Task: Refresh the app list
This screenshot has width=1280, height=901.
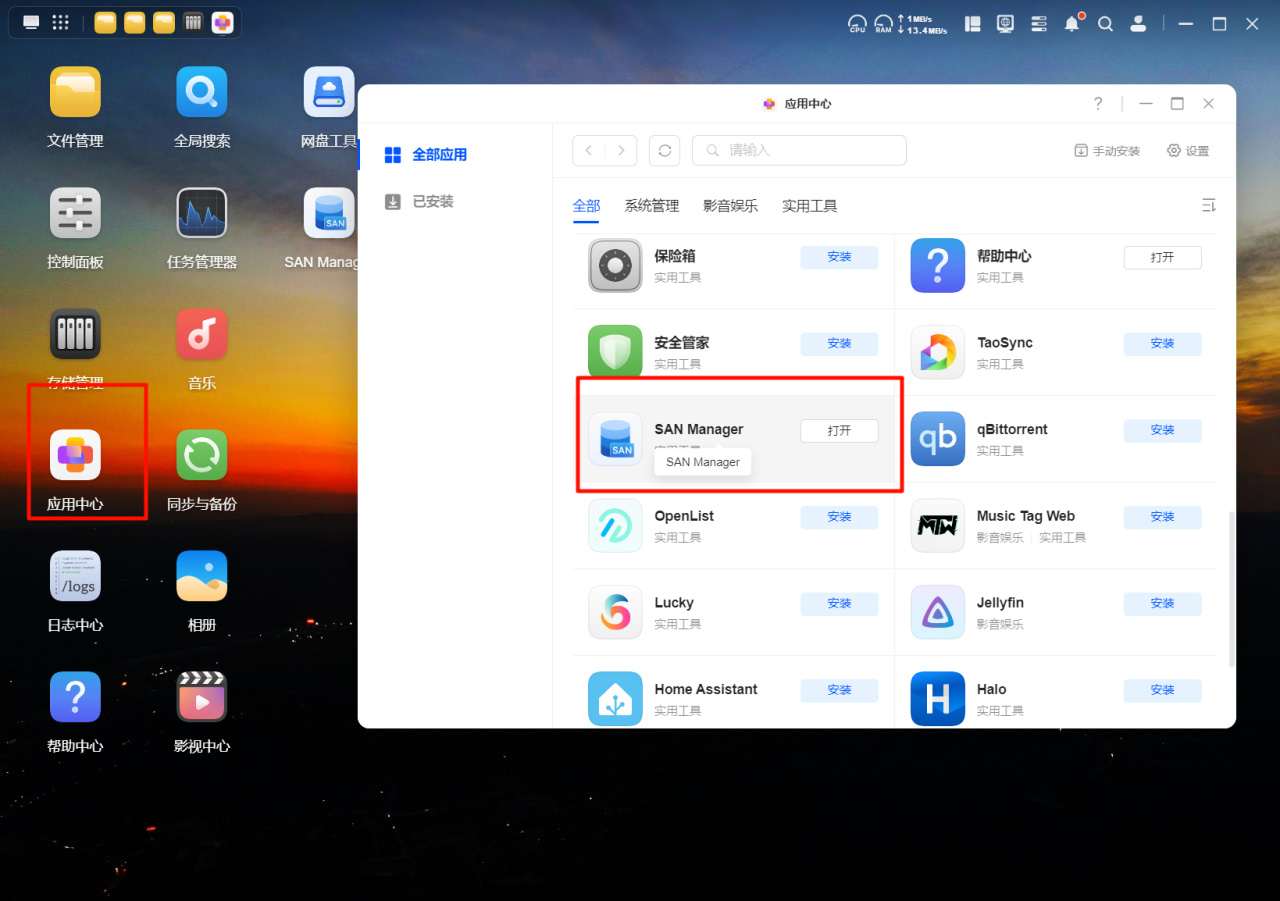Action: point(665,150)
